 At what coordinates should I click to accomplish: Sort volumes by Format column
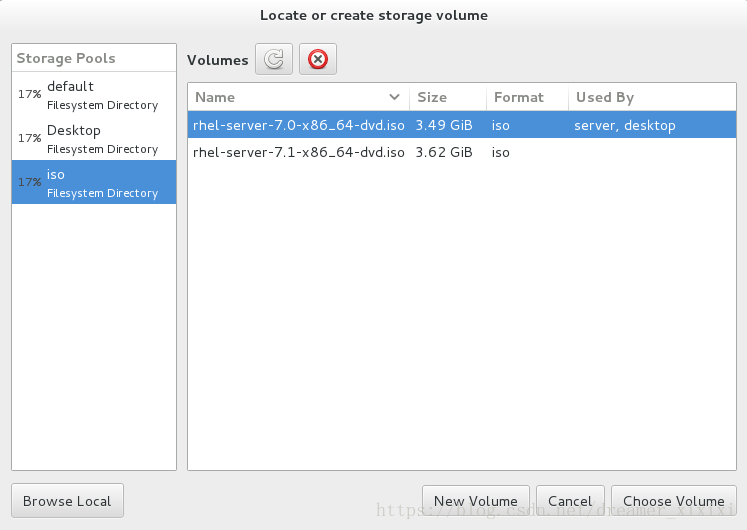(x=527, y=97)
